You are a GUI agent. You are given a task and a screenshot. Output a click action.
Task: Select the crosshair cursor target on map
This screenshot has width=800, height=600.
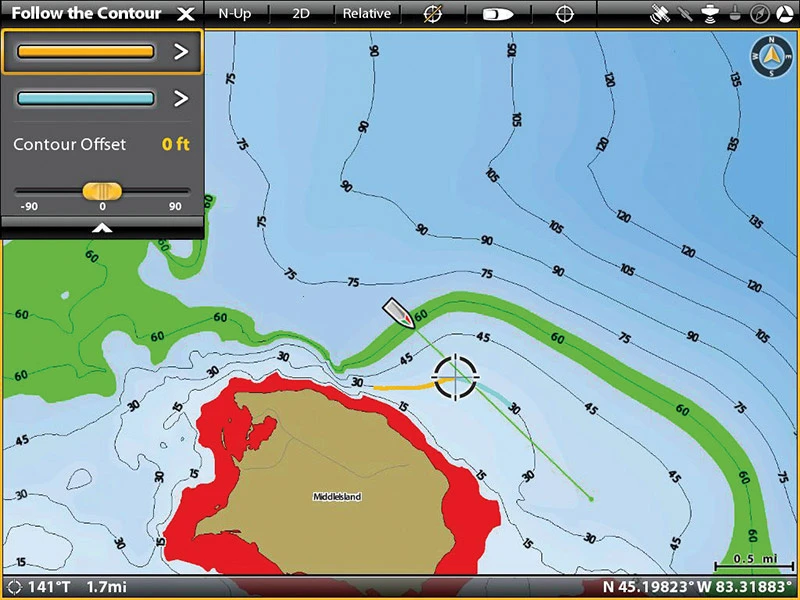[456, 378]
